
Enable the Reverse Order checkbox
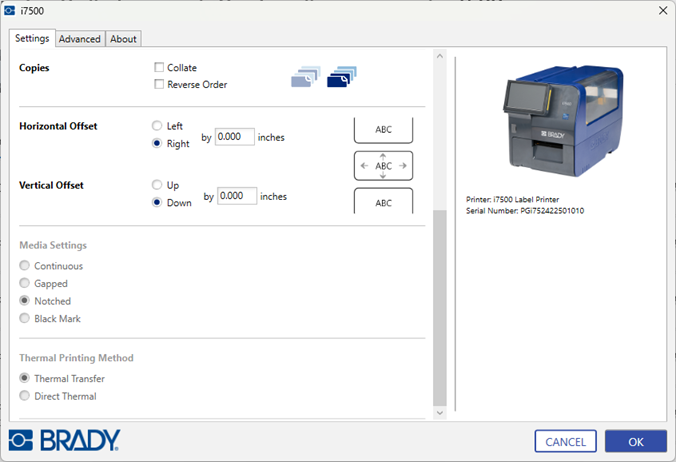159,84
